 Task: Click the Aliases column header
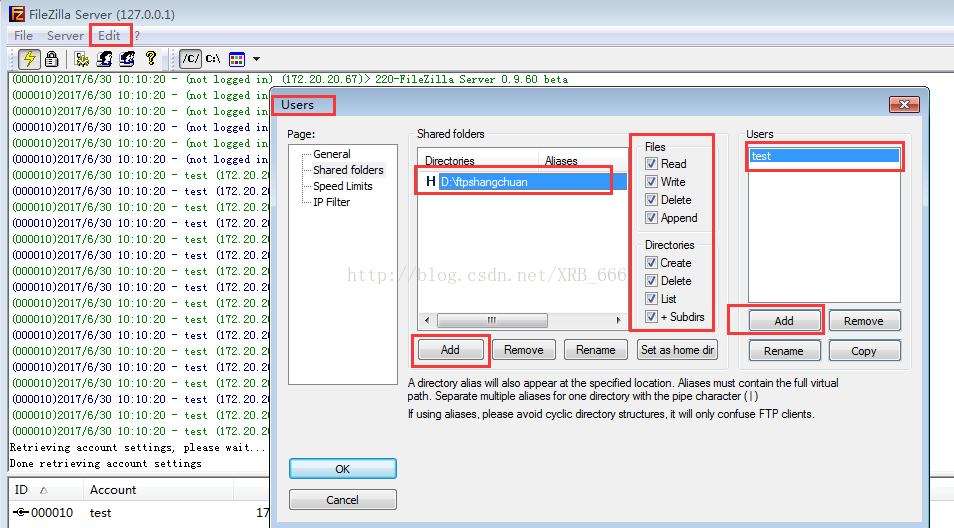582,161
